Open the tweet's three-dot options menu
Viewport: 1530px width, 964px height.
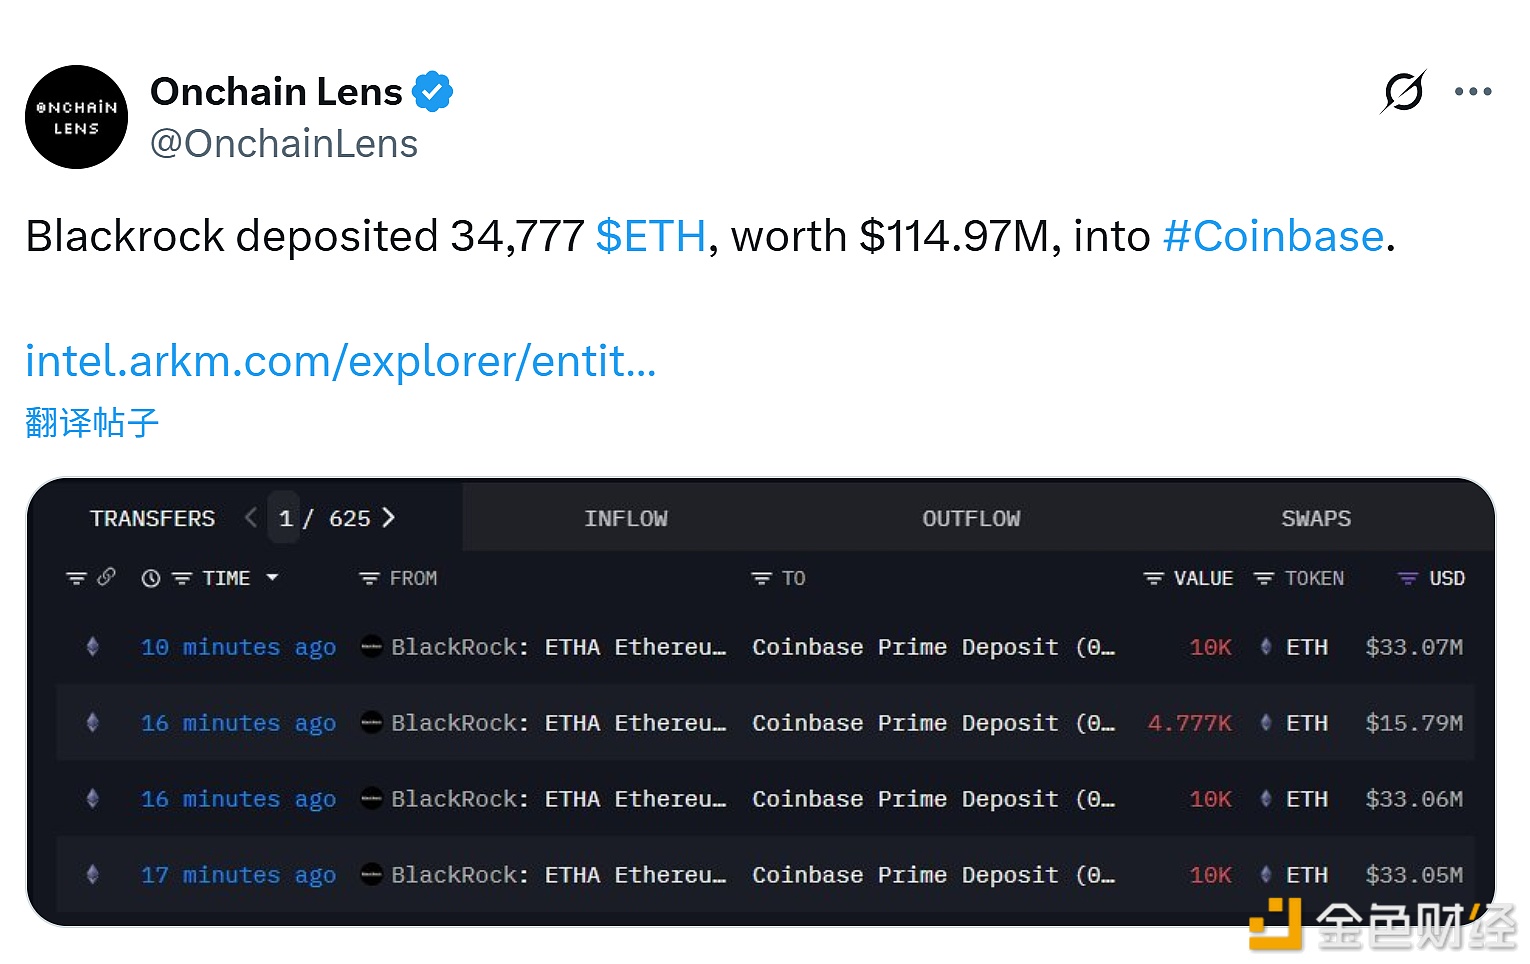(x=1472, y=91)
